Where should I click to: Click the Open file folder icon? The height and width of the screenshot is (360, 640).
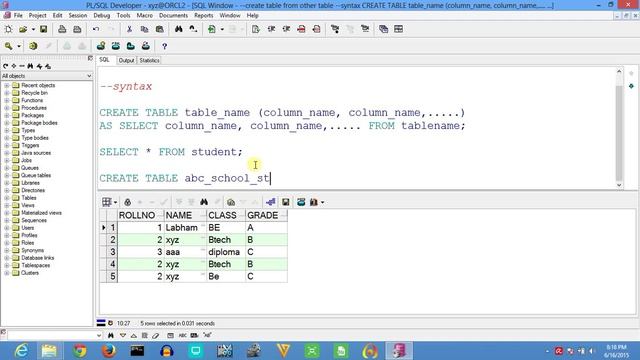tap(23, 29)
